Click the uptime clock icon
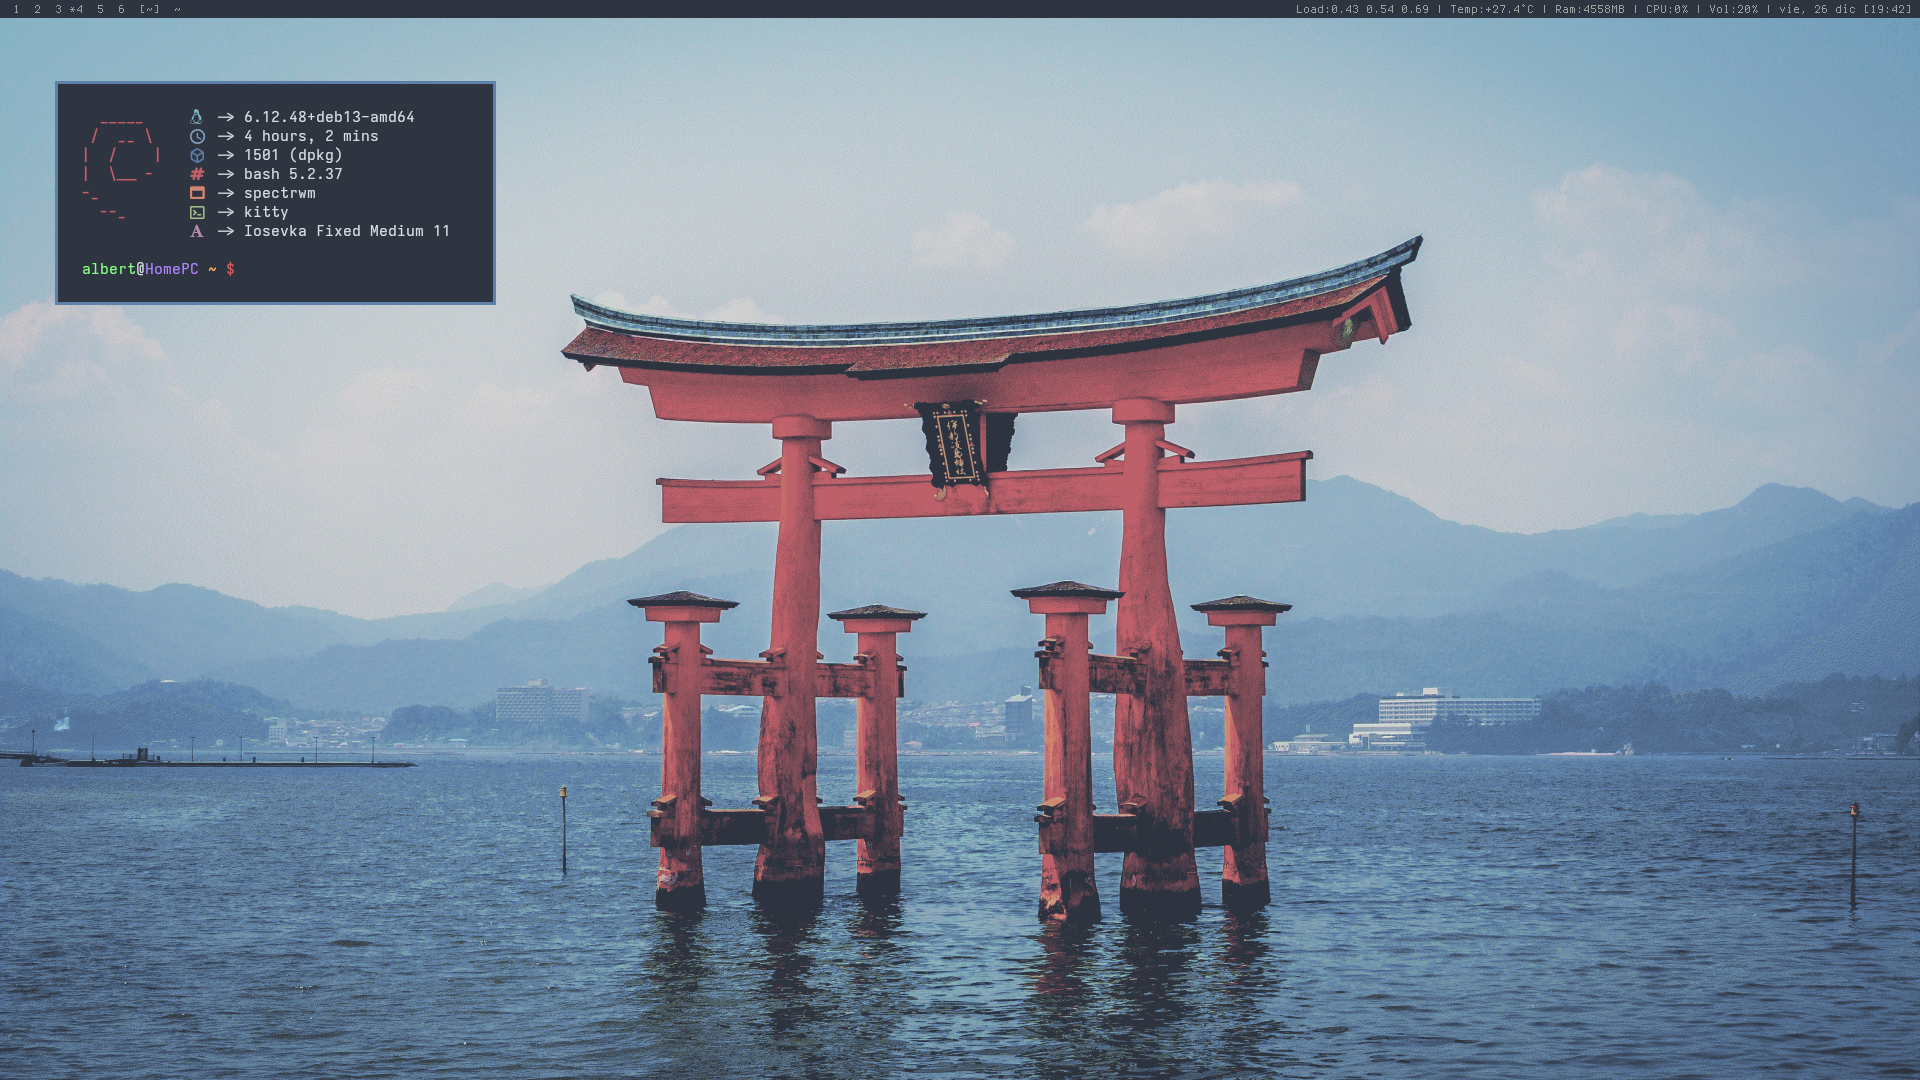Image resolution: width=1920 pixels, height=1080 pixels. 197,136
